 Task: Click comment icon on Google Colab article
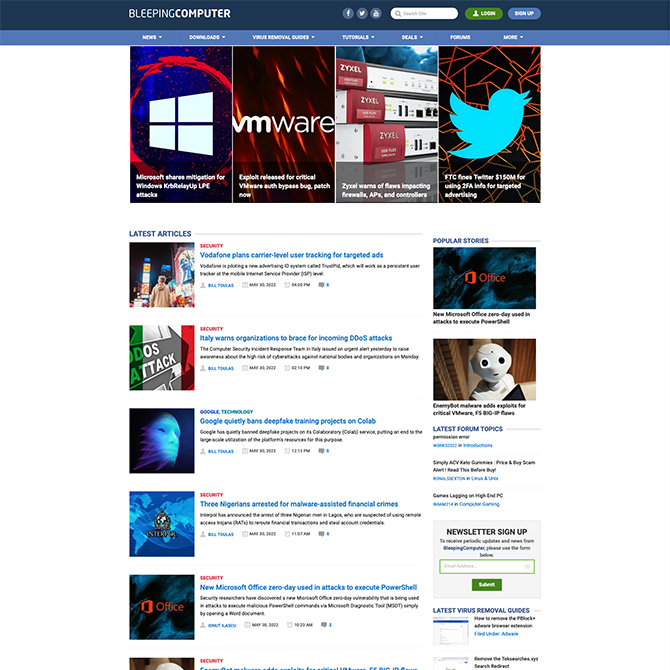point(321,451)
